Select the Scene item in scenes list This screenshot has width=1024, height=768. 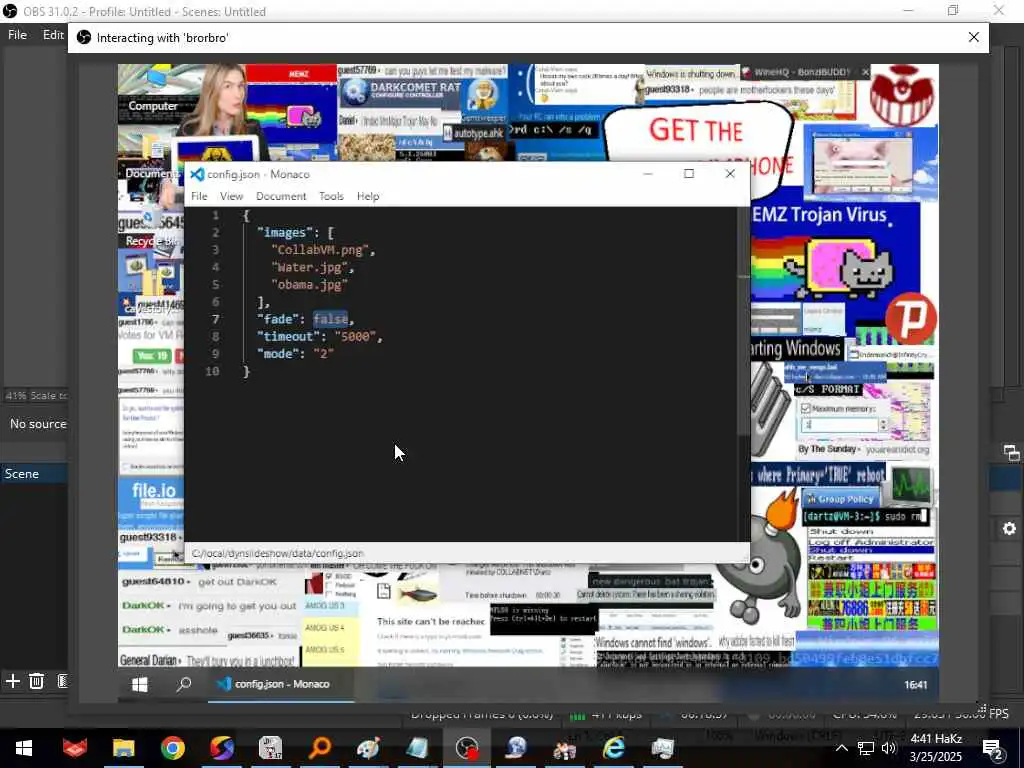(34, 473)
